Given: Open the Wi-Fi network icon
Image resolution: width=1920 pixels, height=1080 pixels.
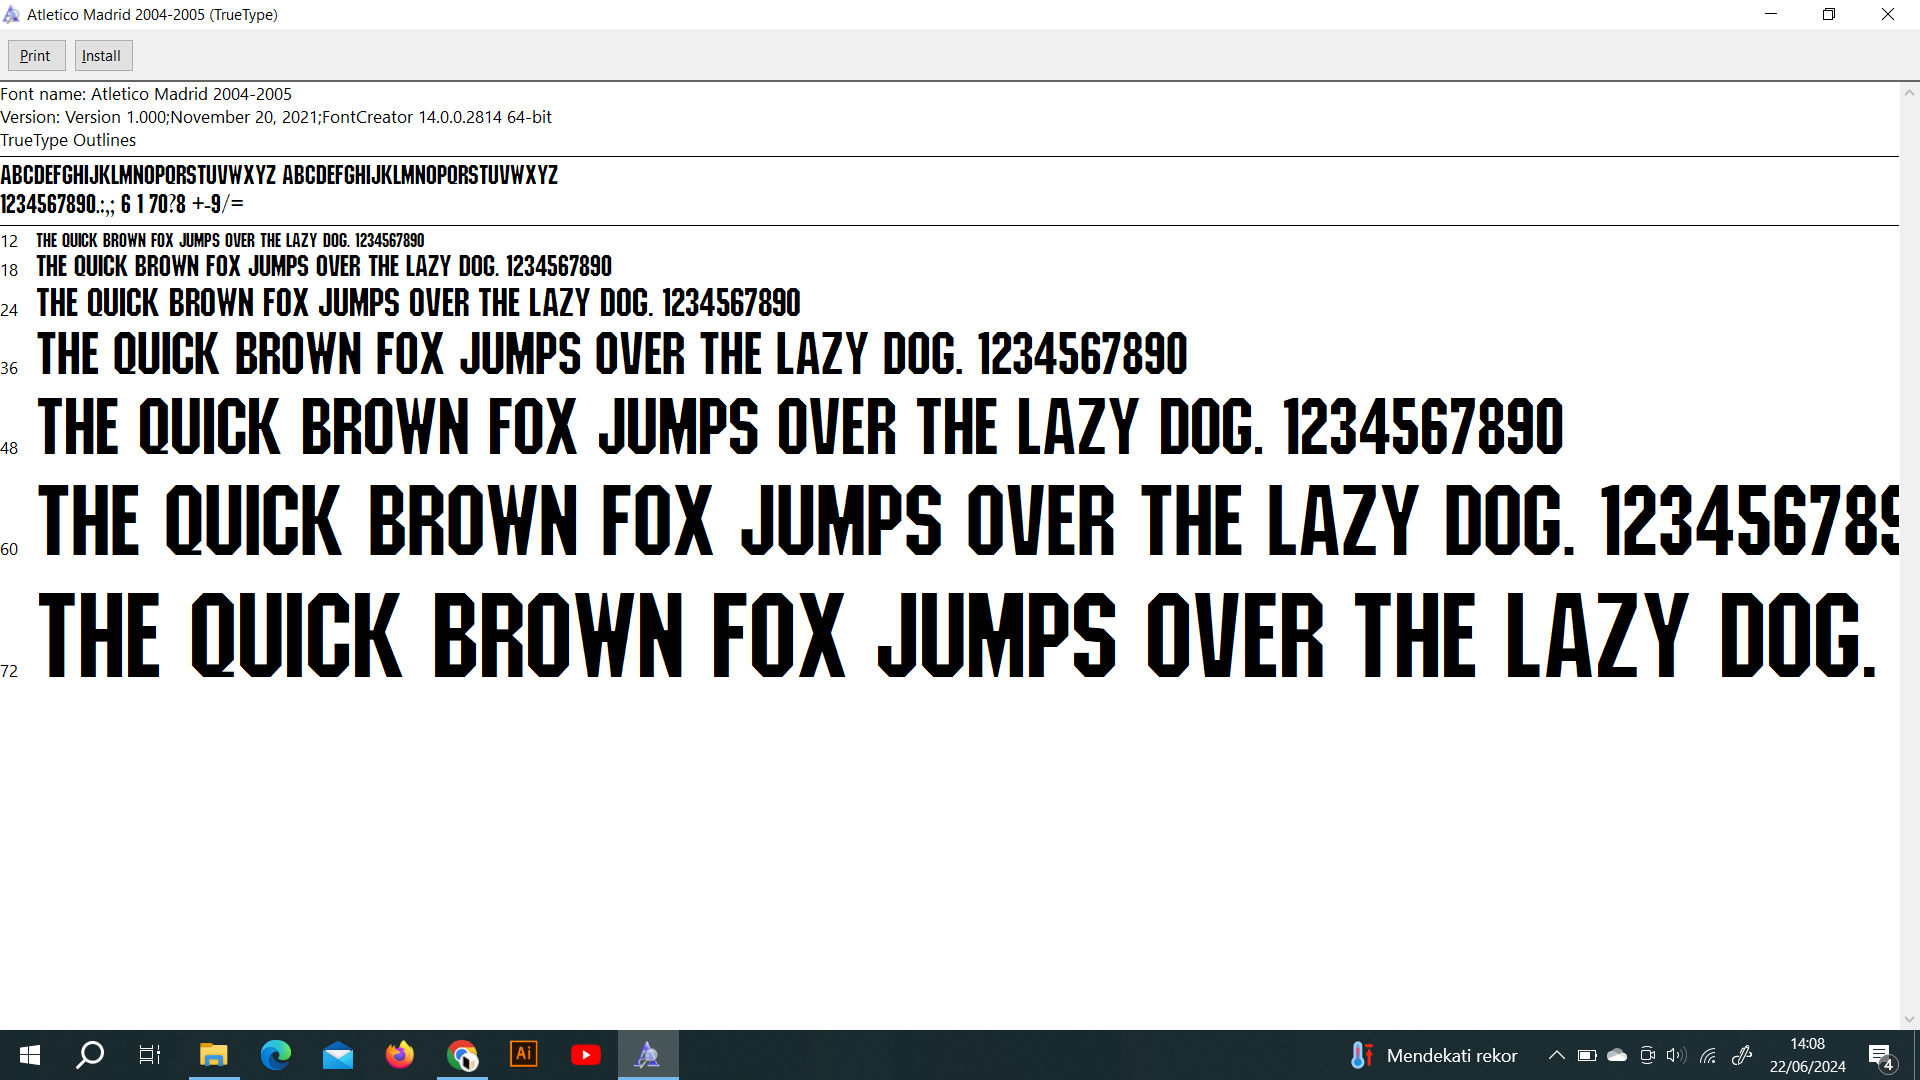Looking at the screenshot, I should click(x=1708, y=1055).
